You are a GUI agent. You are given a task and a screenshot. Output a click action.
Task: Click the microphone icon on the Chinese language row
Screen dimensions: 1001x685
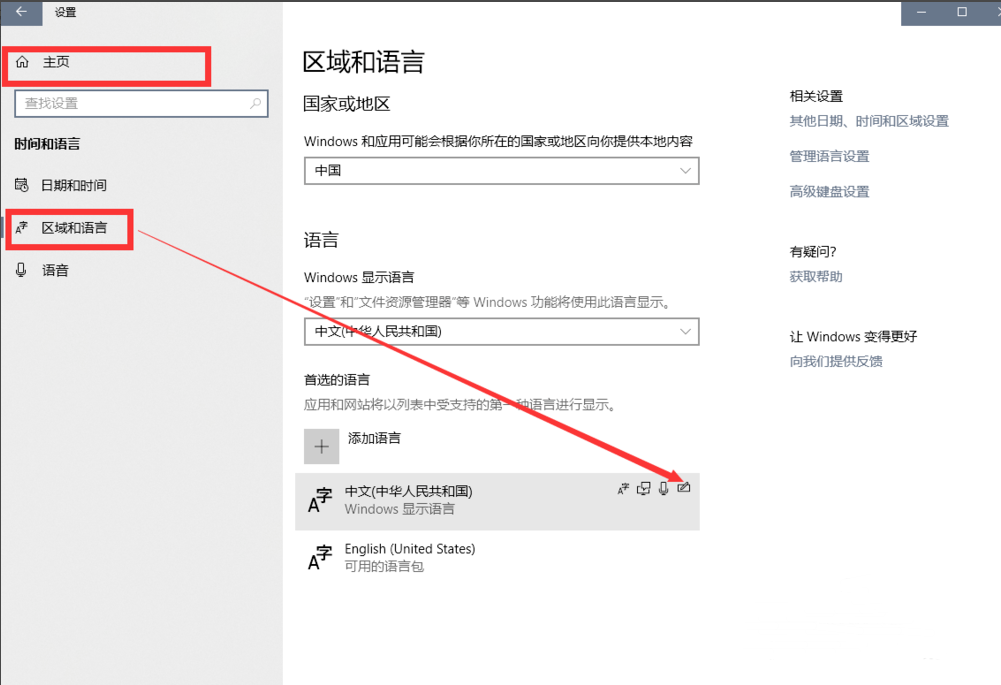pyautogui.click(x=663, y=488)
